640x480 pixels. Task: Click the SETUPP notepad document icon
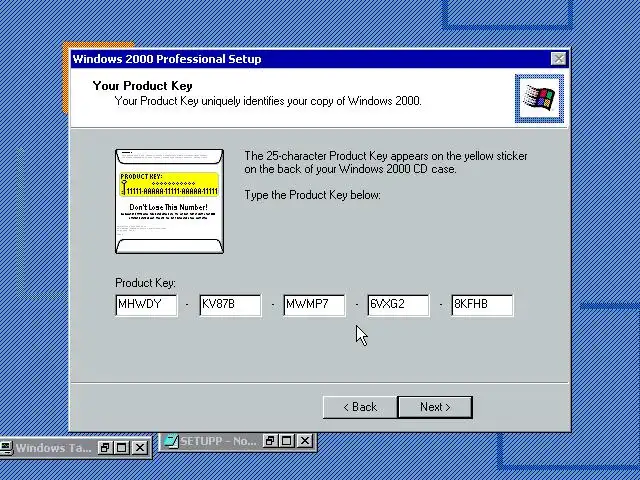tap(171, 441)
